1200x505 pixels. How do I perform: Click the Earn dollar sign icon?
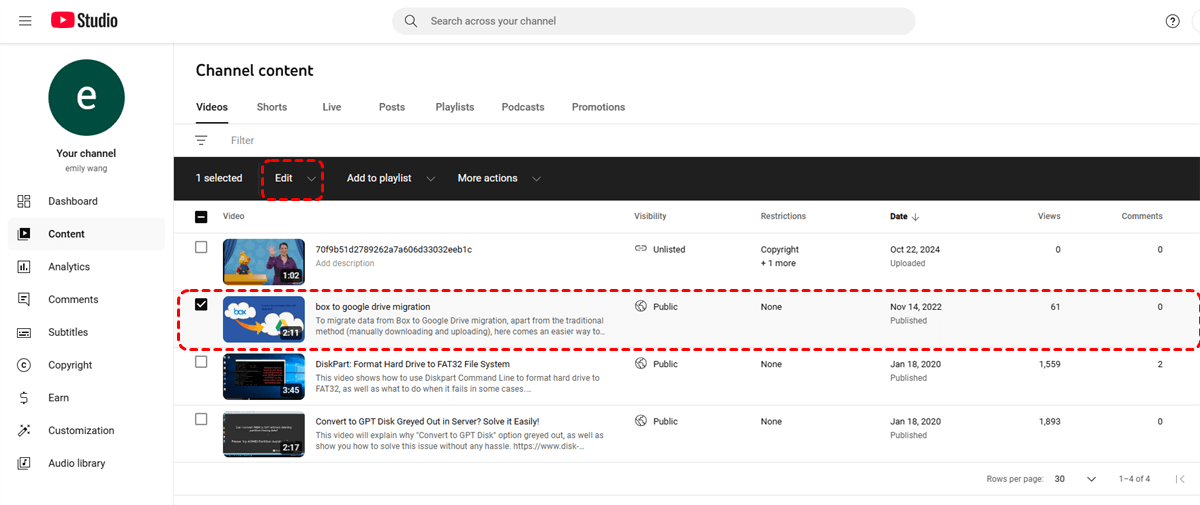click(x=25, y=398)
